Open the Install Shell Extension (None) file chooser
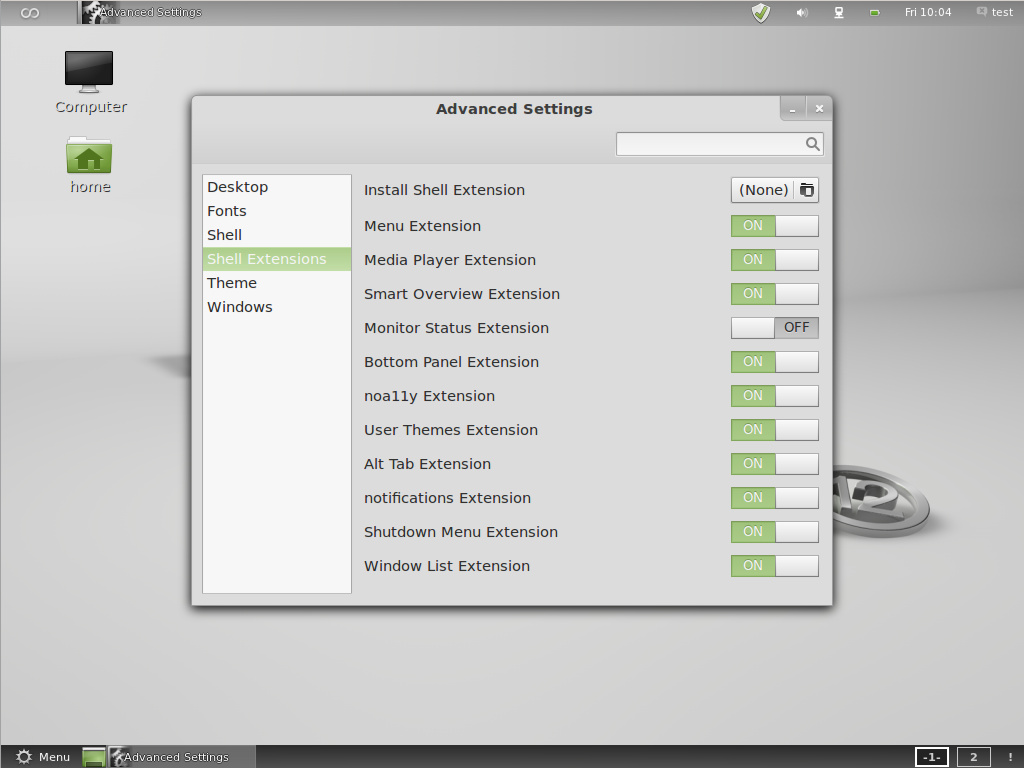Screen dimensions: 1024x768 pyautogui.click(x=775, y=190)
